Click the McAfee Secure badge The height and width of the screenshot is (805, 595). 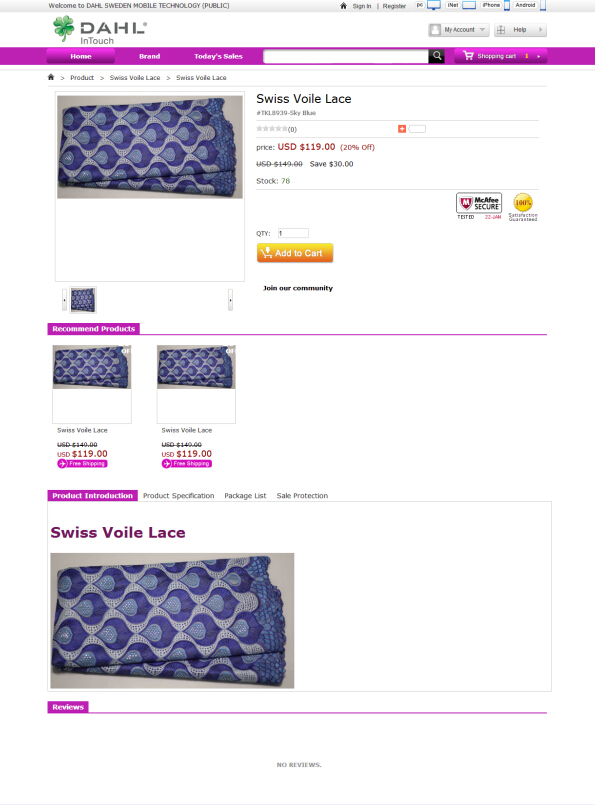pyautogui.click(x=478, y=206)
